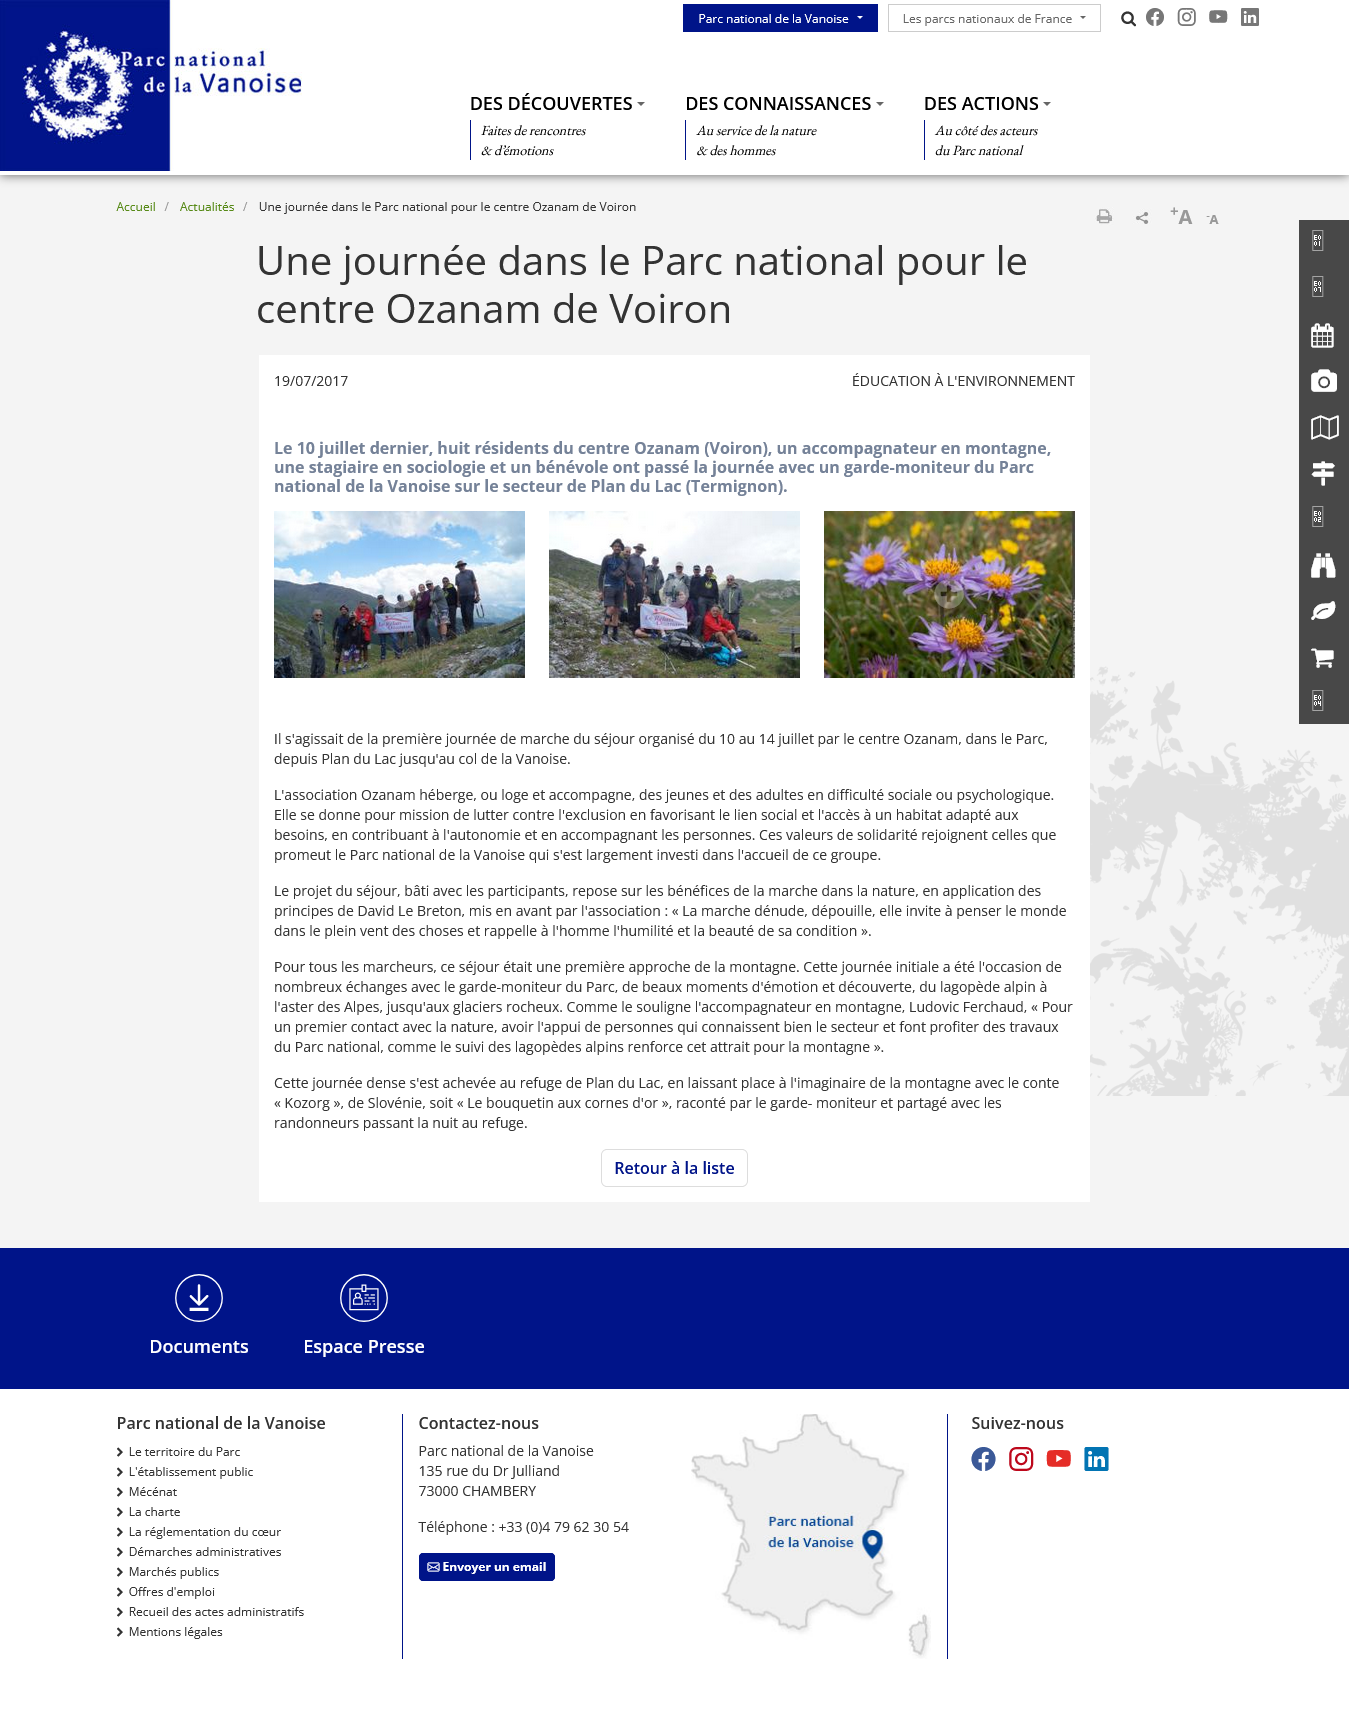Increase text size with the +A icon
This screenshot has width=1349, height=1709.
click(1180, 217)
